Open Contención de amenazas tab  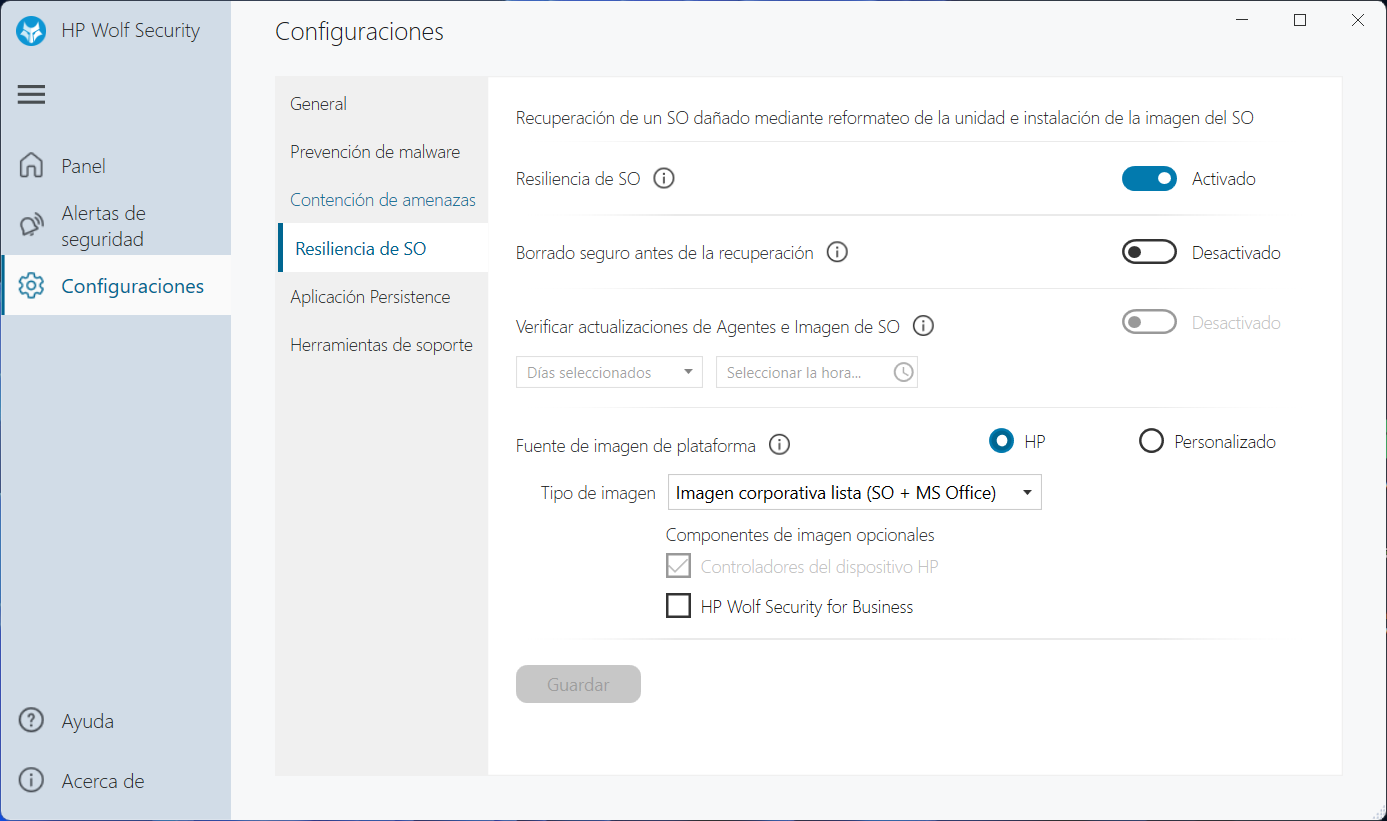[x=382, y=200]
